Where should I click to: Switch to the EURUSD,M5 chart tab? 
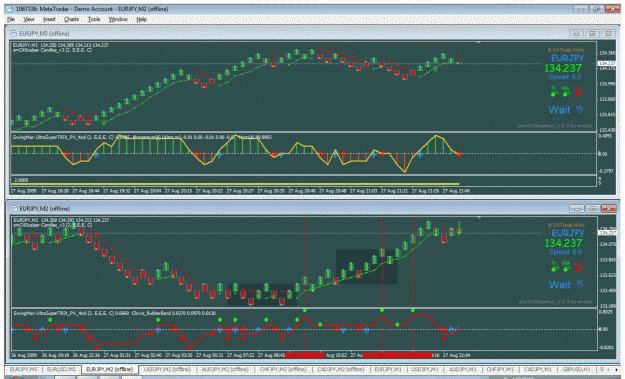coord(61,370)
